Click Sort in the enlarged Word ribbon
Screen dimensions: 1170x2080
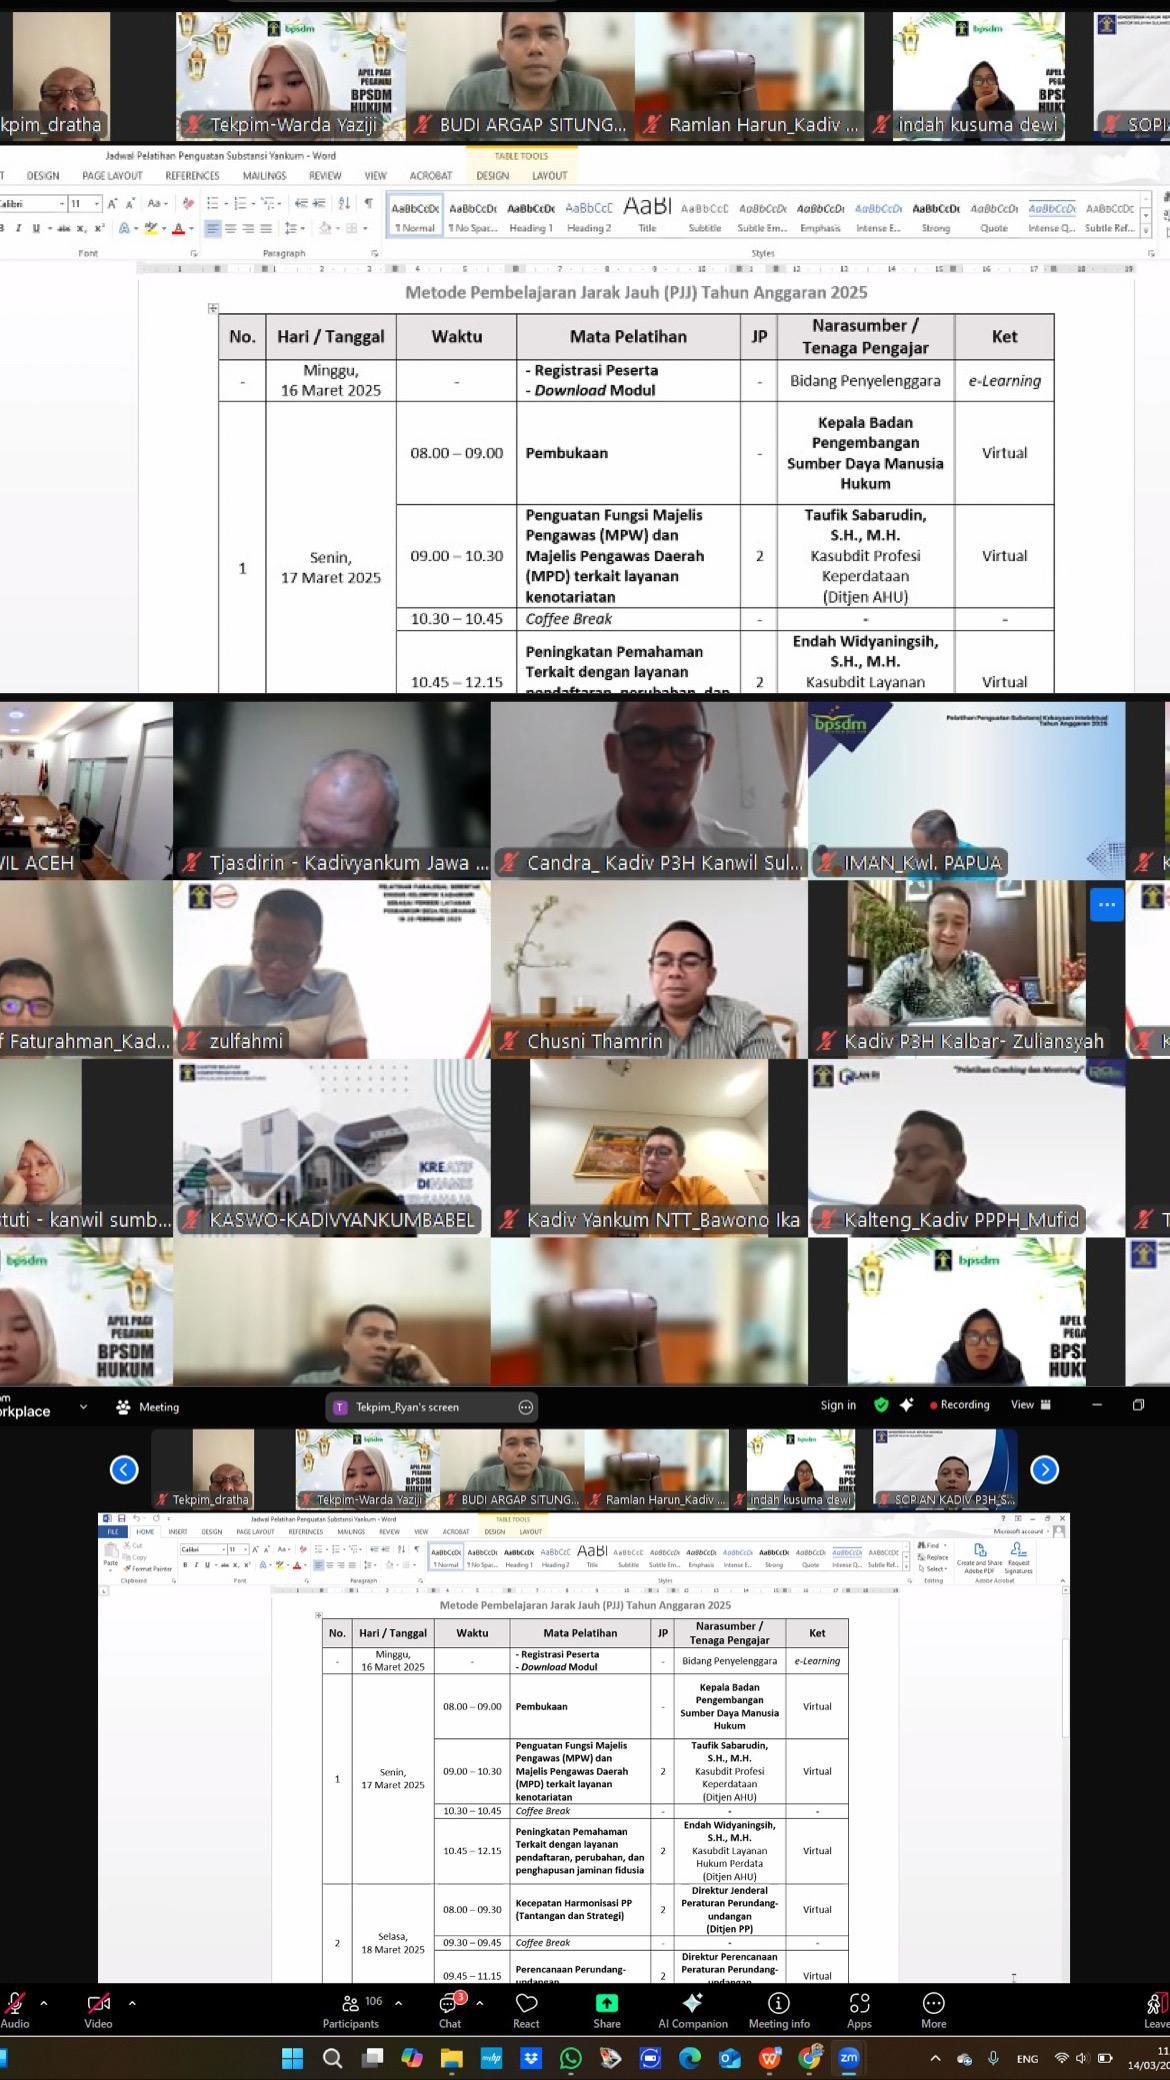coord(344,203)
